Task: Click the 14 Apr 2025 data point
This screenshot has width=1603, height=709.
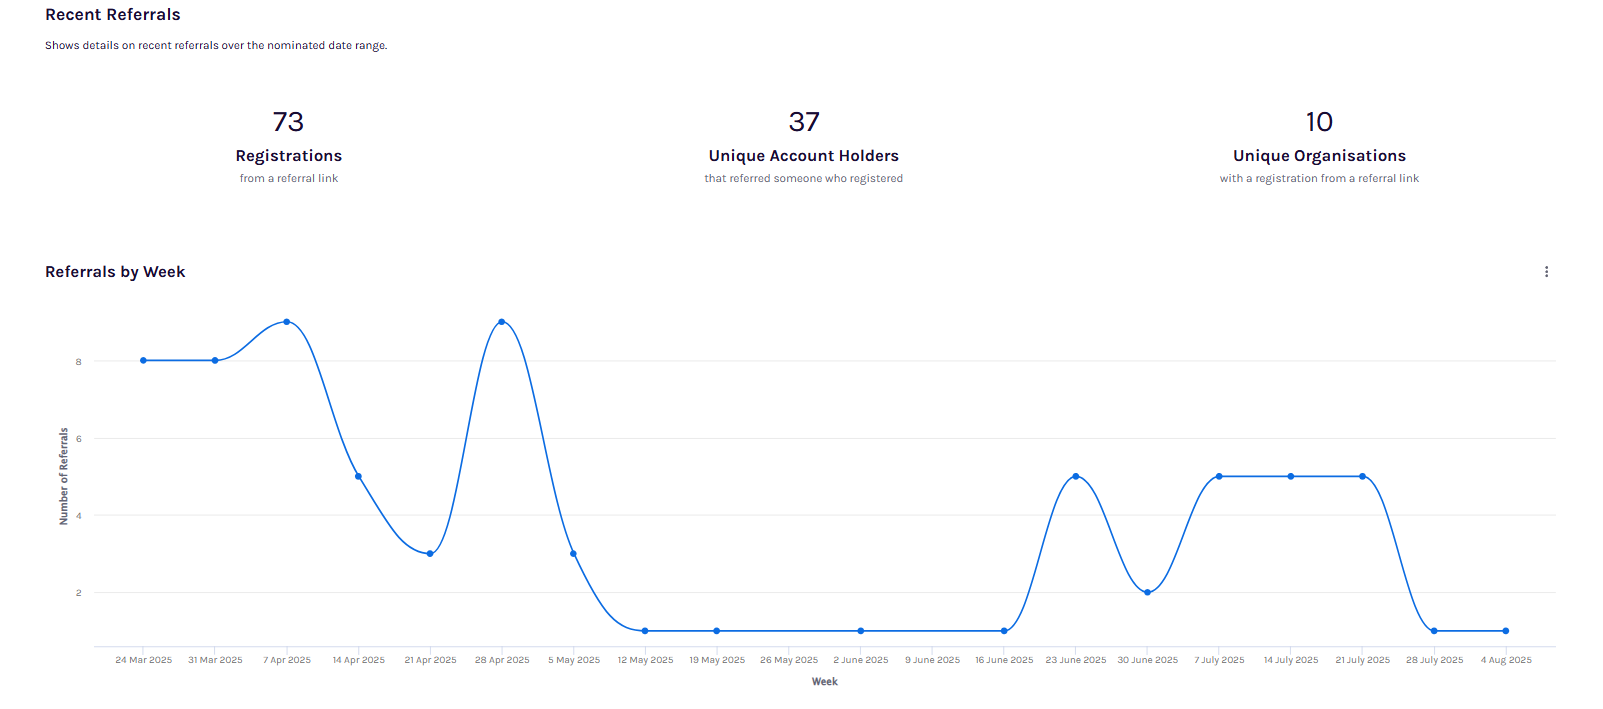Action: 358,476
